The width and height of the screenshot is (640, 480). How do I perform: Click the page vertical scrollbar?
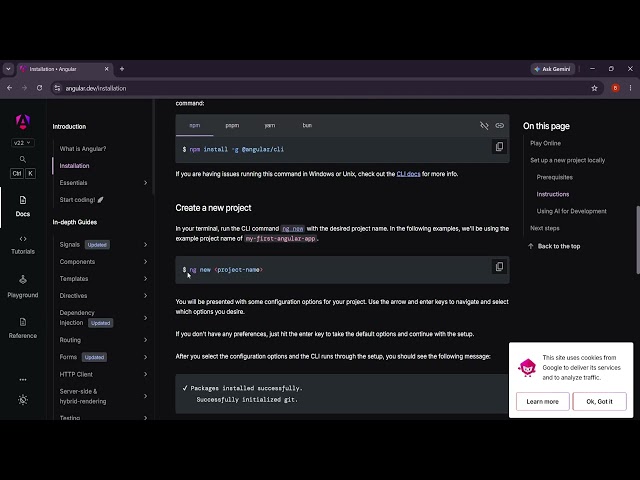pyautogui.click(x=638, y=240)
